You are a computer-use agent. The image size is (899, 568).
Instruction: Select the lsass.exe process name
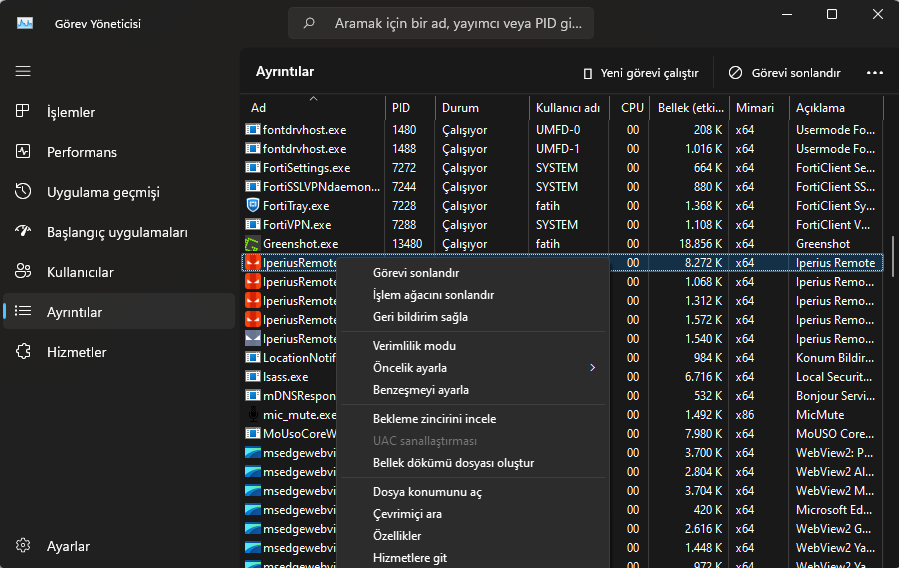pos(286,377)
